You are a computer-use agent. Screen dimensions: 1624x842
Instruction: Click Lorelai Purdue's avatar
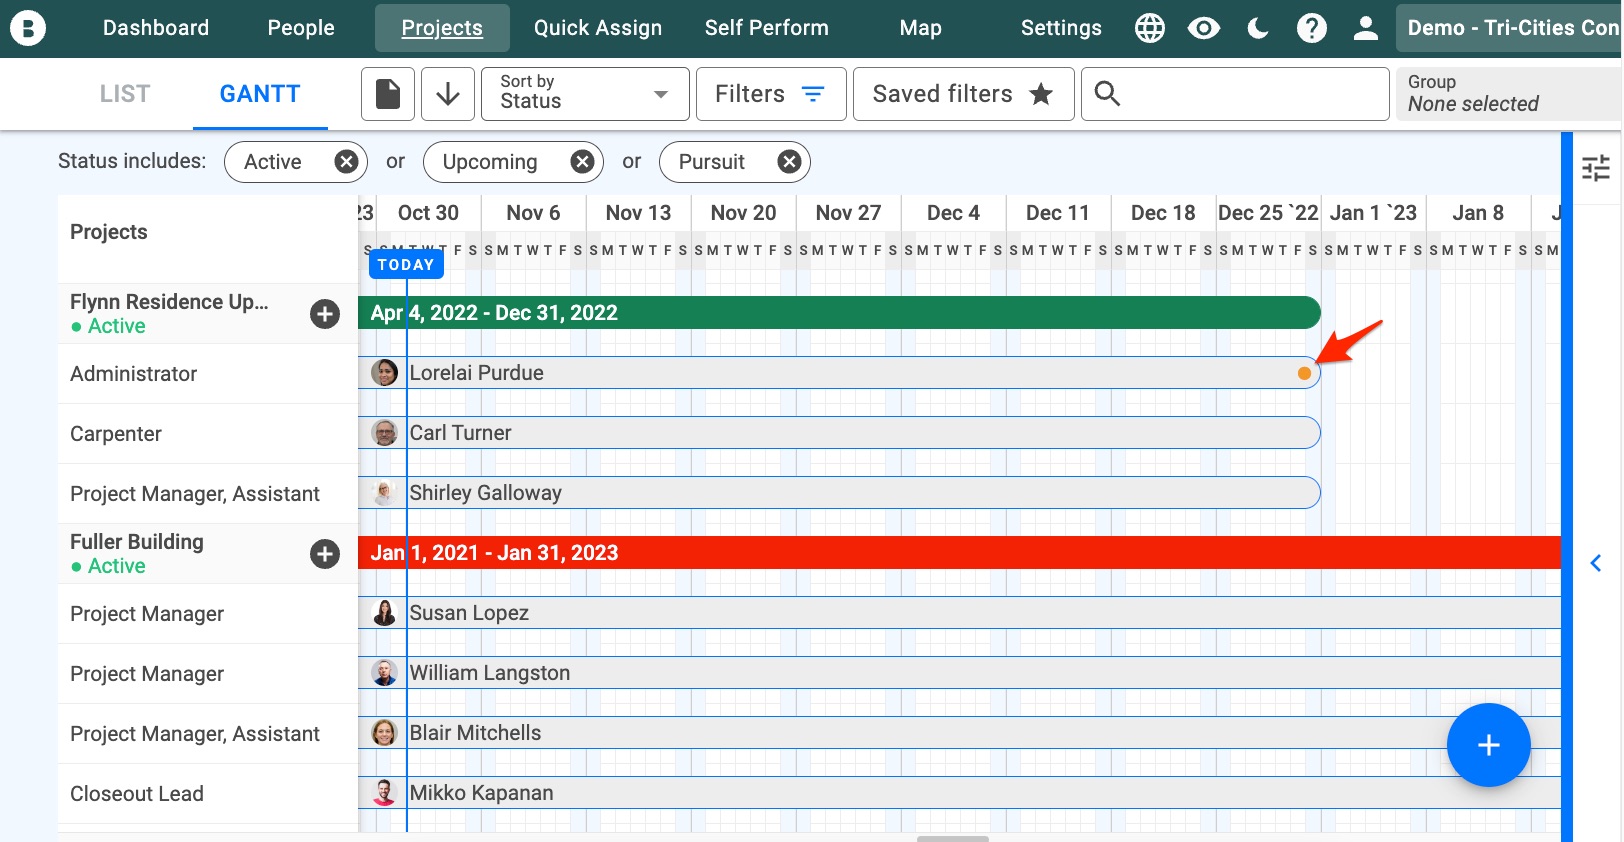pos(385,373)
